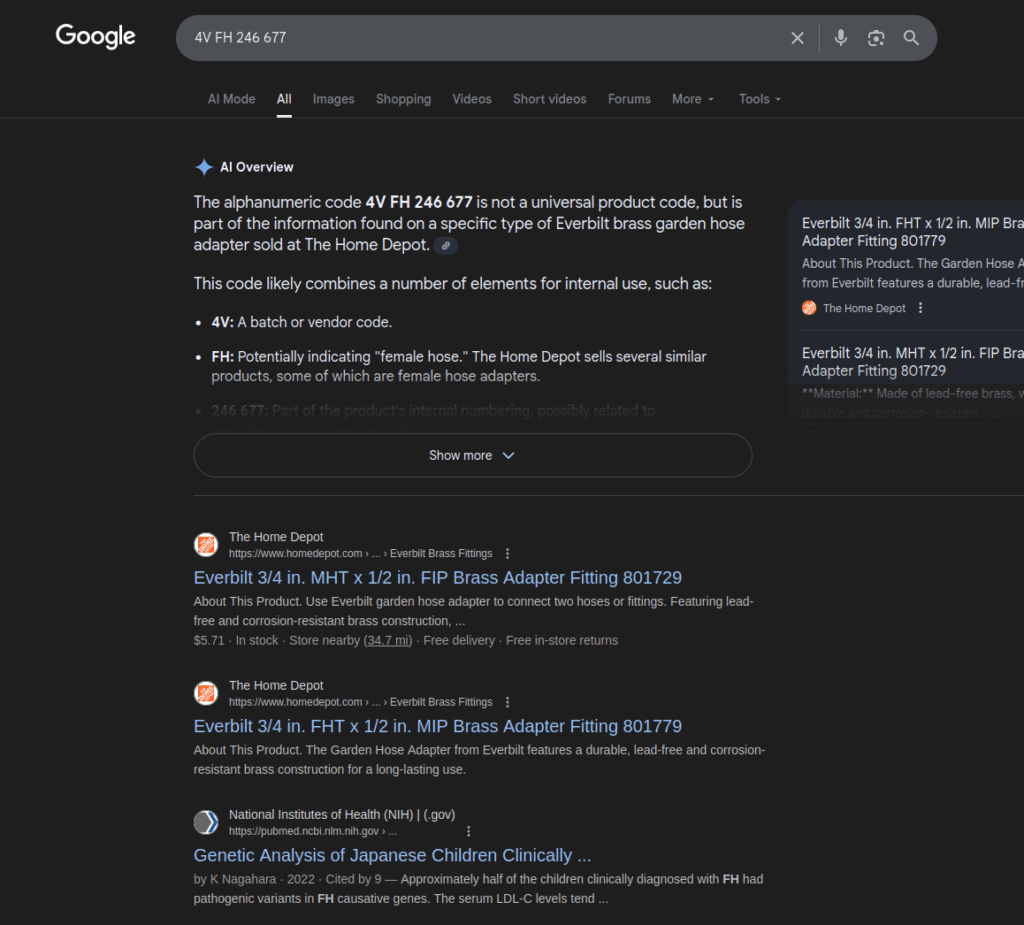
Task: Click the NIH favicon for the PubMed result
Action: coord(206,822)
